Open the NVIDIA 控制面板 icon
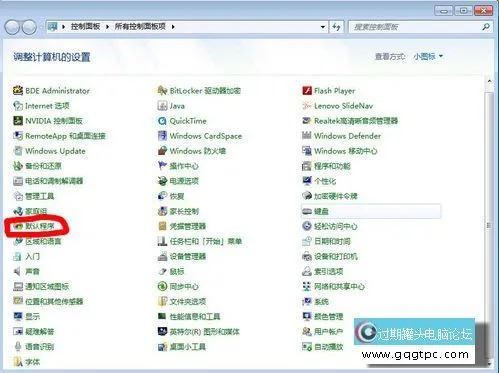Viewport: 499px width, 373px height. pos(18,121)
